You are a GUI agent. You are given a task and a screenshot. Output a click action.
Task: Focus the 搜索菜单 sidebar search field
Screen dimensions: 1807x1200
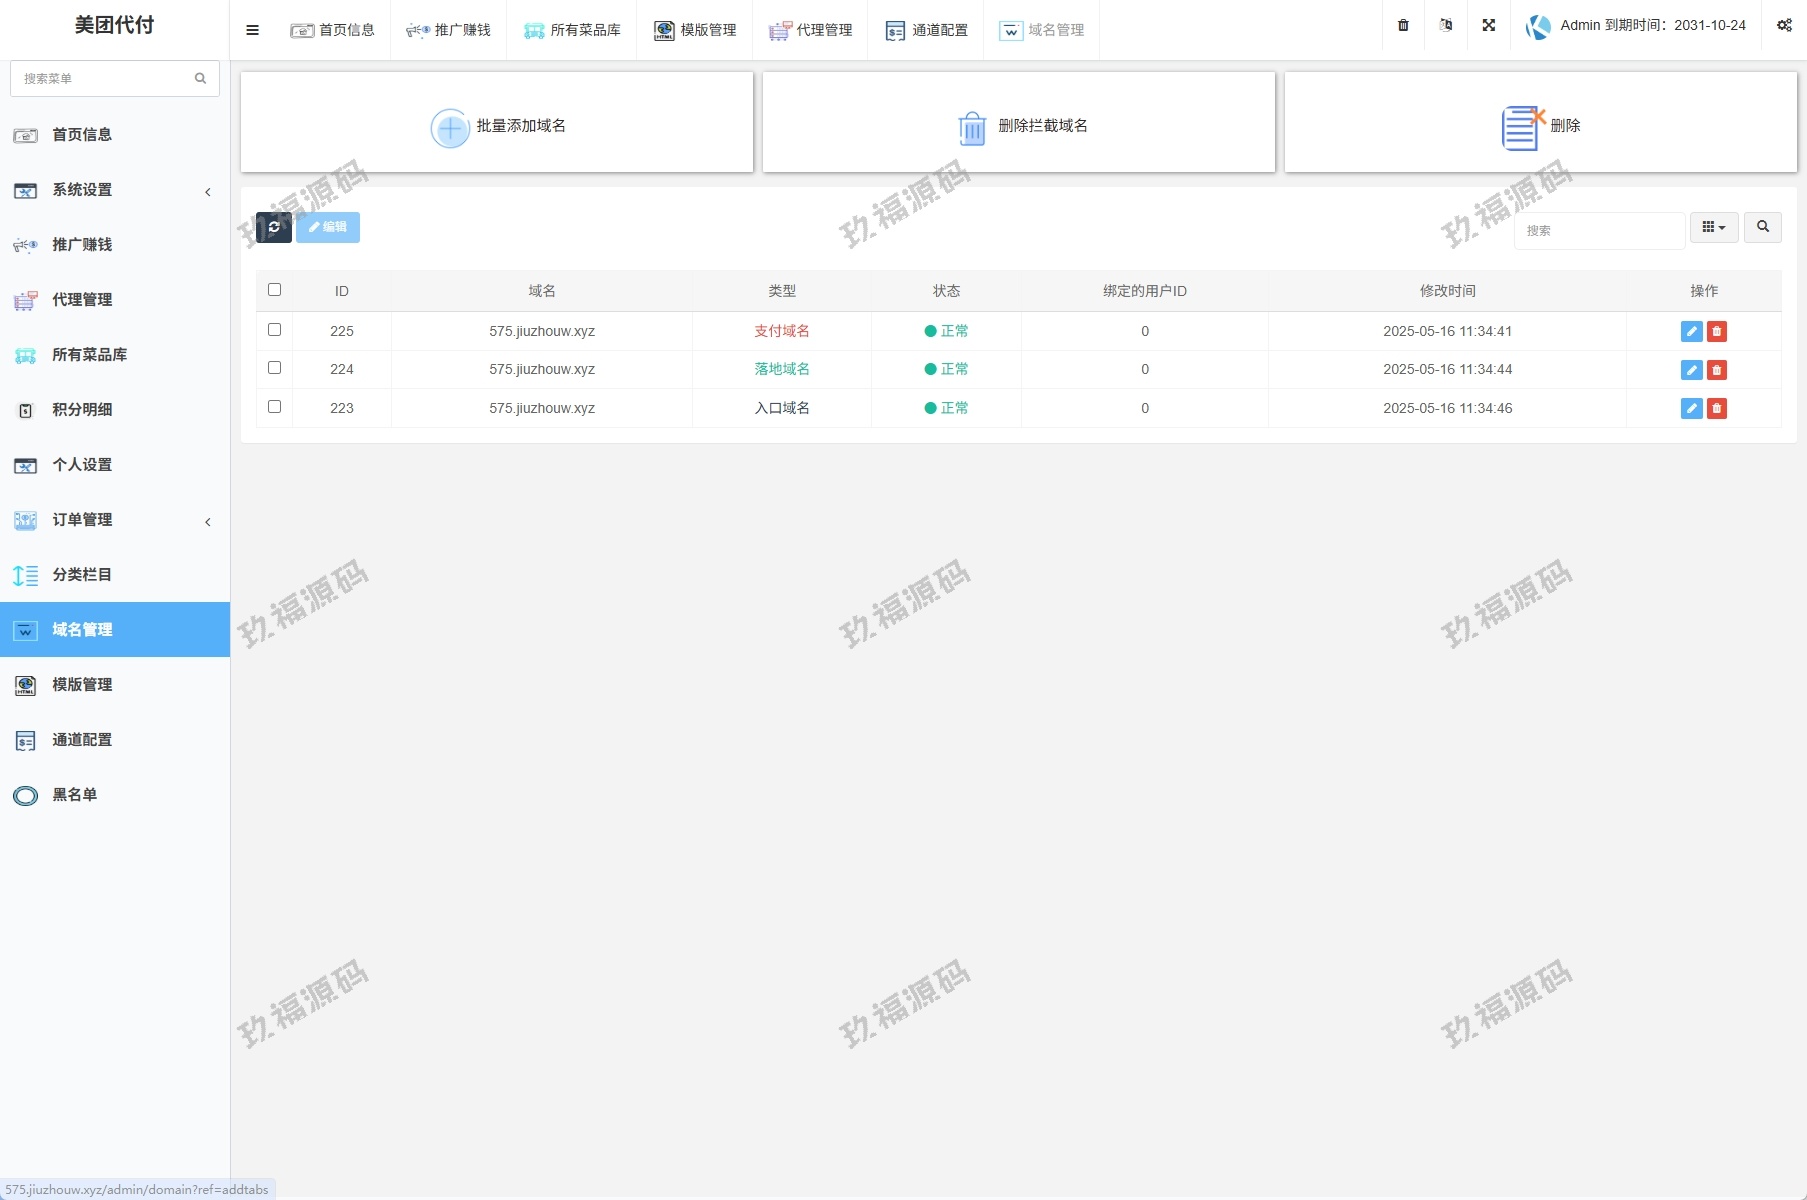point(105,78)
